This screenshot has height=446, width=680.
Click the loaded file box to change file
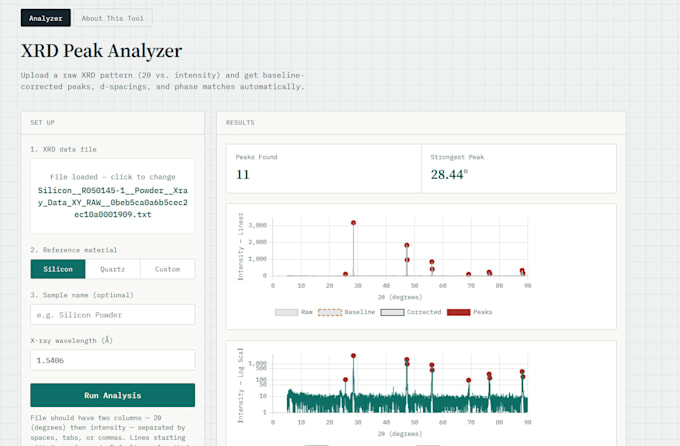click(x=113, y=196)
